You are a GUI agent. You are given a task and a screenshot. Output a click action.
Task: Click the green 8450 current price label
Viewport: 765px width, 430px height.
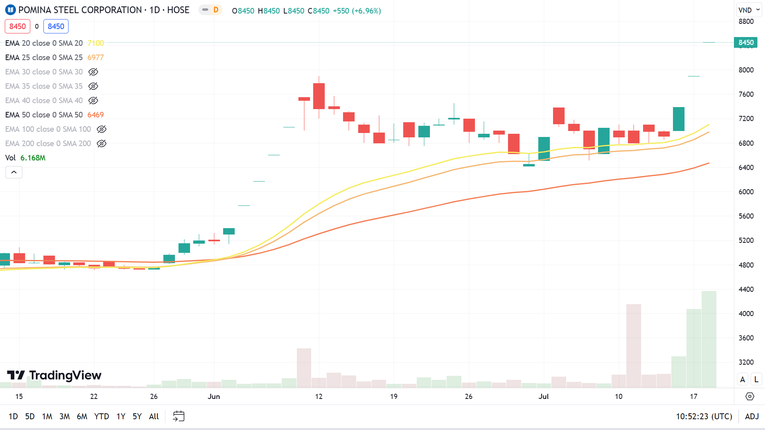point(746,42)
